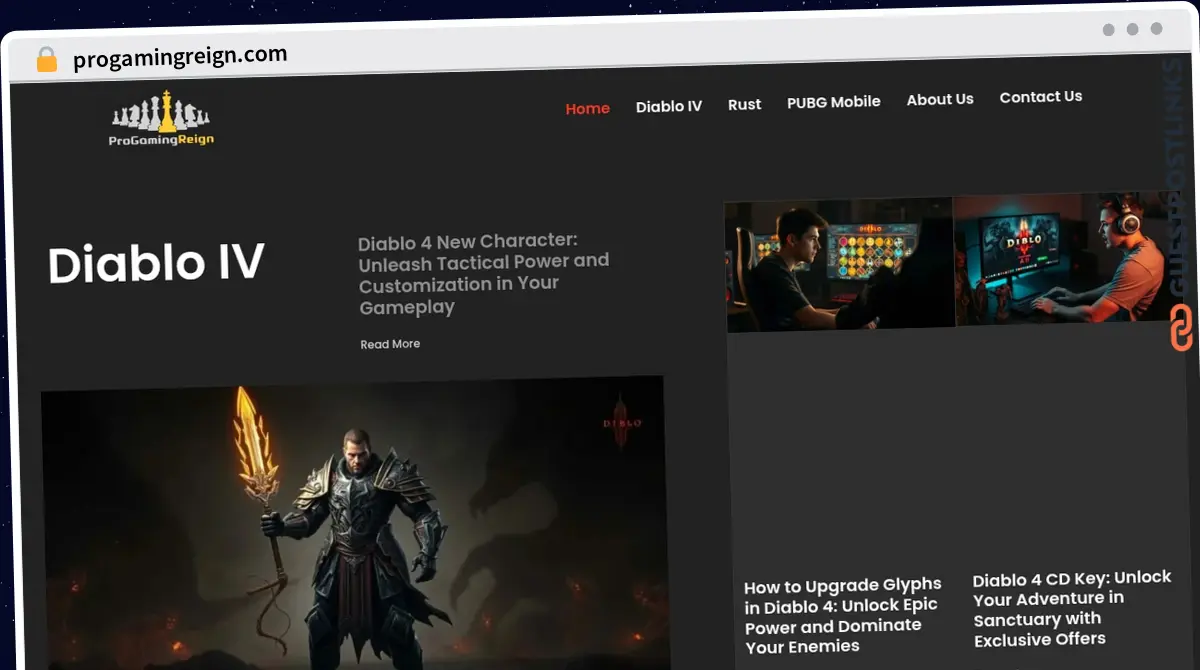Viewport: 1200px width, 670px height.
Task: Click the progamingreign.com address text
Action: click(x=180, y=57)
